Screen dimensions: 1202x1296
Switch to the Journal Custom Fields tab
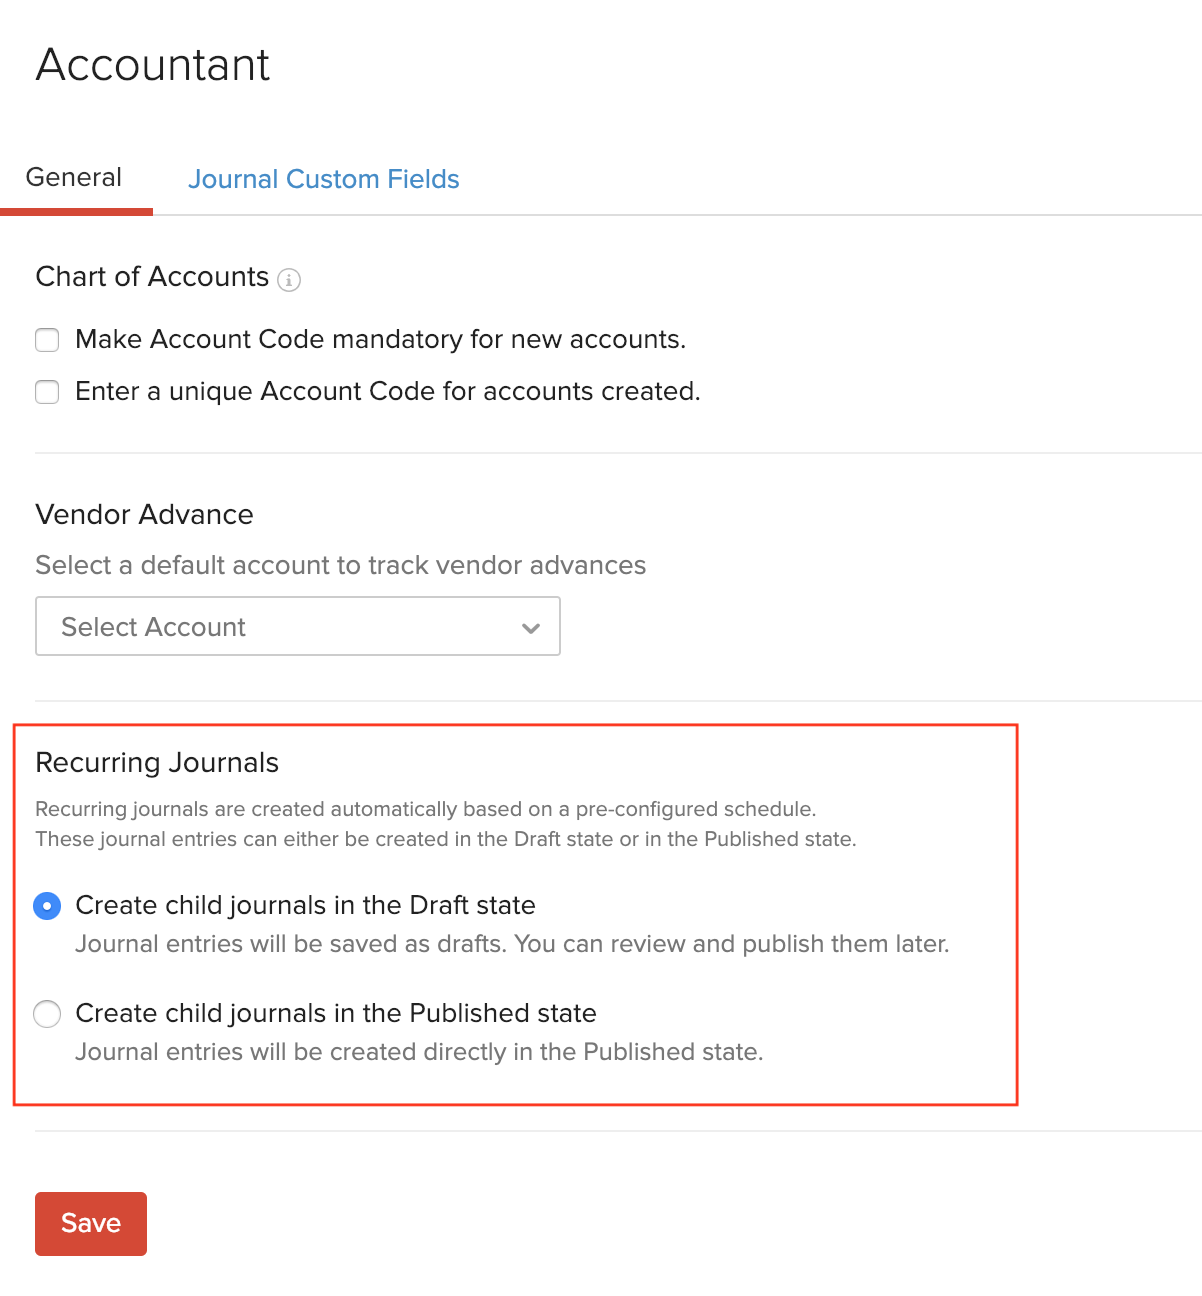(x=323, y=179)
